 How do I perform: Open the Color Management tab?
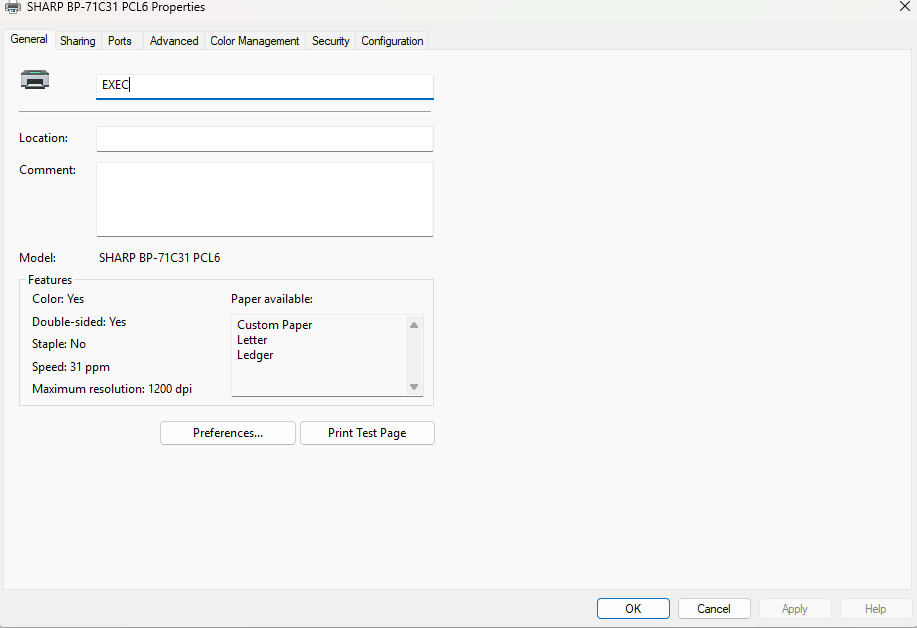tap(255, 41)
